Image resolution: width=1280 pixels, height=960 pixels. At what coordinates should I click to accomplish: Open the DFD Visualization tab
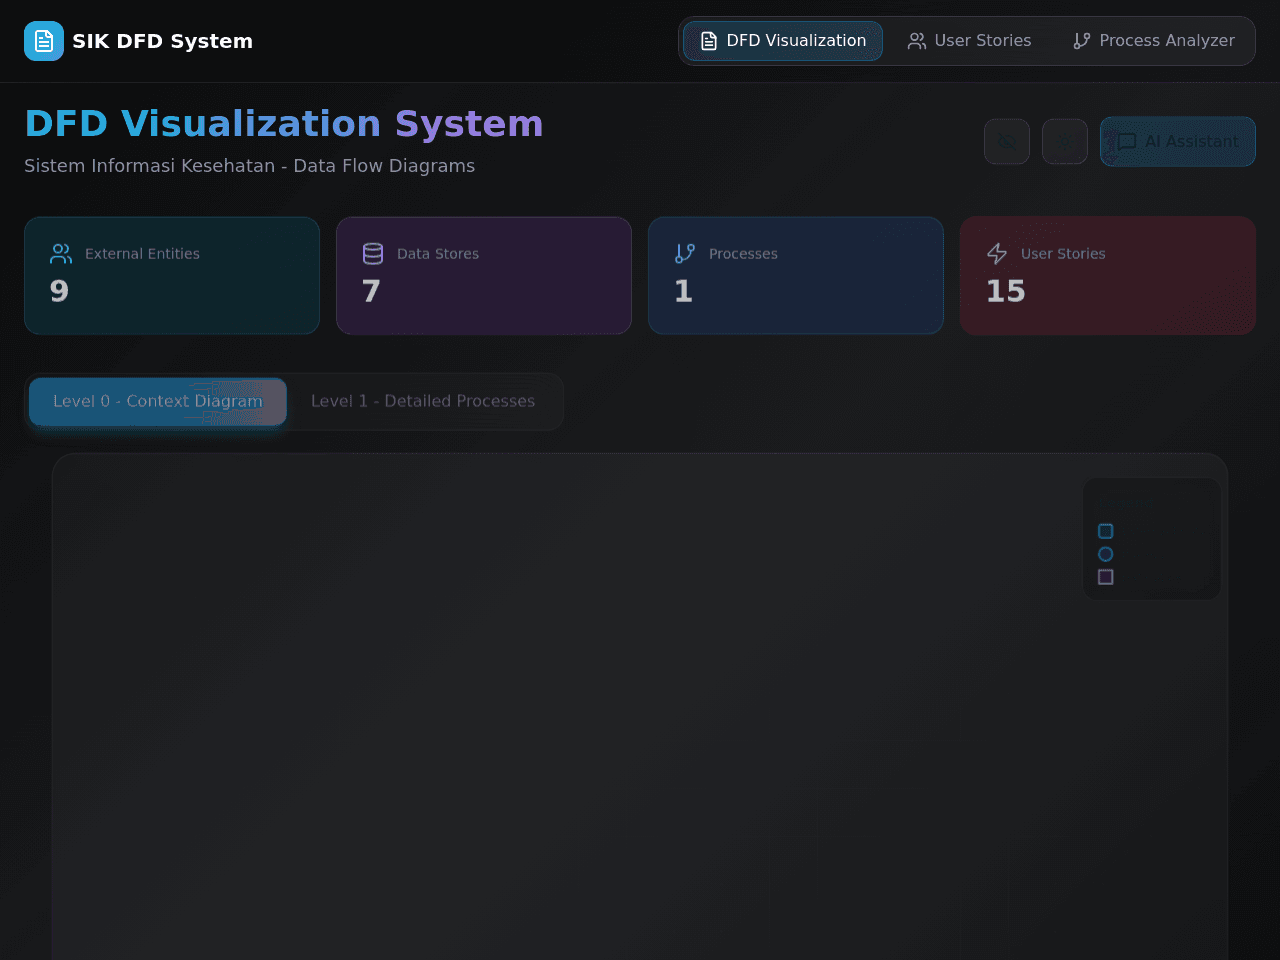pos(783,41)
